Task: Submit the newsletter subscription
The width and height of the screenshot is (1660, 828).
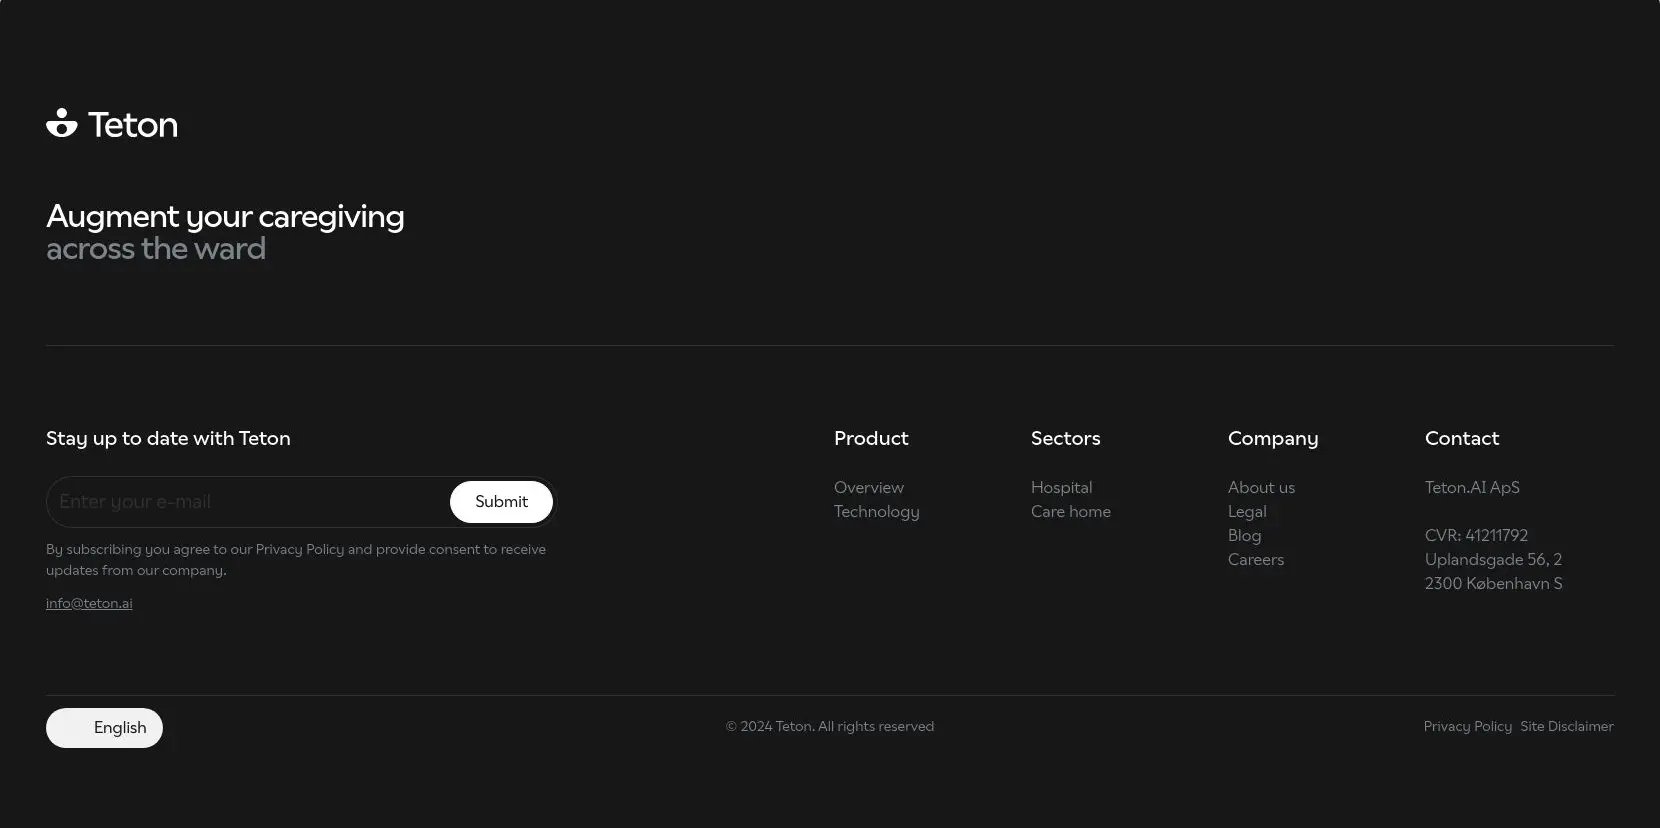Action: 501,502
